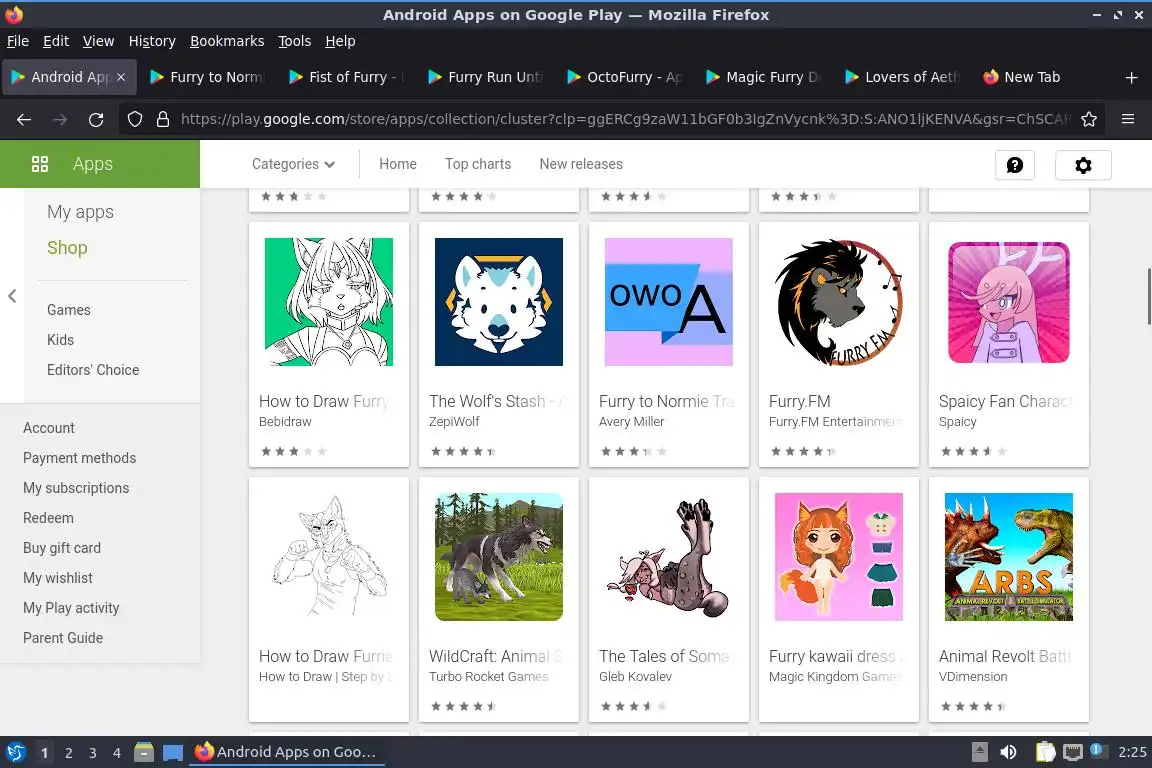Reload the Google Play page

(96, 119)
